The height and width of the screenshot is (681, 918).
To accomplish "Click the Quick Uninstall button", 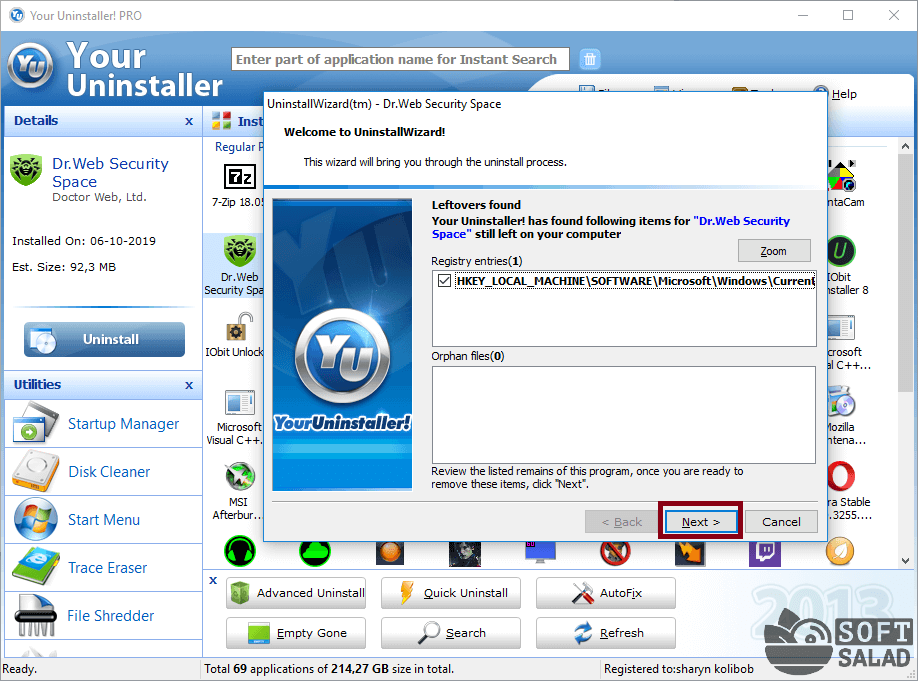I will (x=455, y=593).
